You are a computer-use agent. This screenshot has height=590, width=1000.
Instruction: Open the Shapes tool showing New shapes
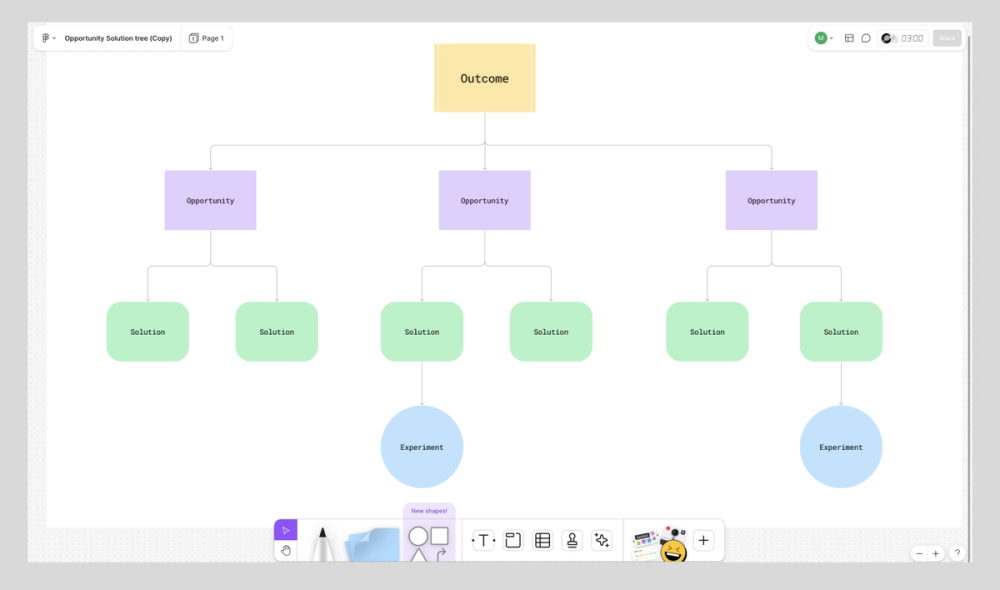pos(428,540)
